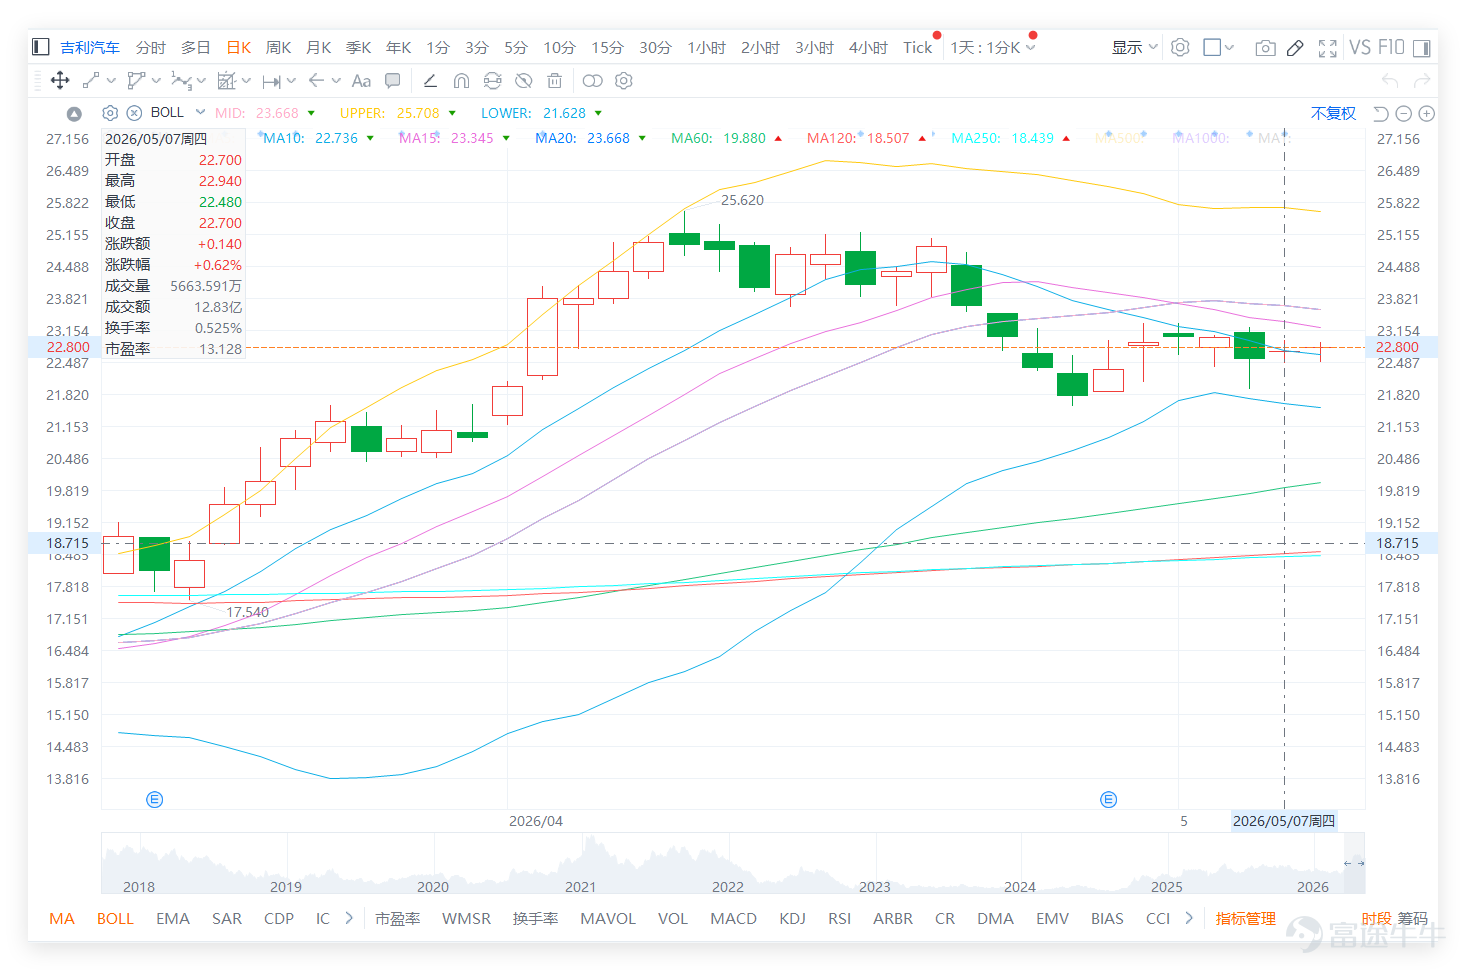Image resolution: width=1466 pixels, height=971 pixels.
Task: Open chart settings gear in top bar
Action: [1180, 47]
